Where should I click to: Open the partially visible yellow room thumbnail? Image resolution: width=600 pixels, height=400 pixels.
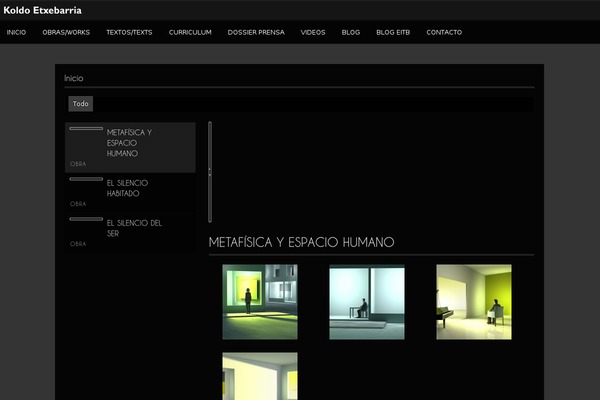point(260,376)
